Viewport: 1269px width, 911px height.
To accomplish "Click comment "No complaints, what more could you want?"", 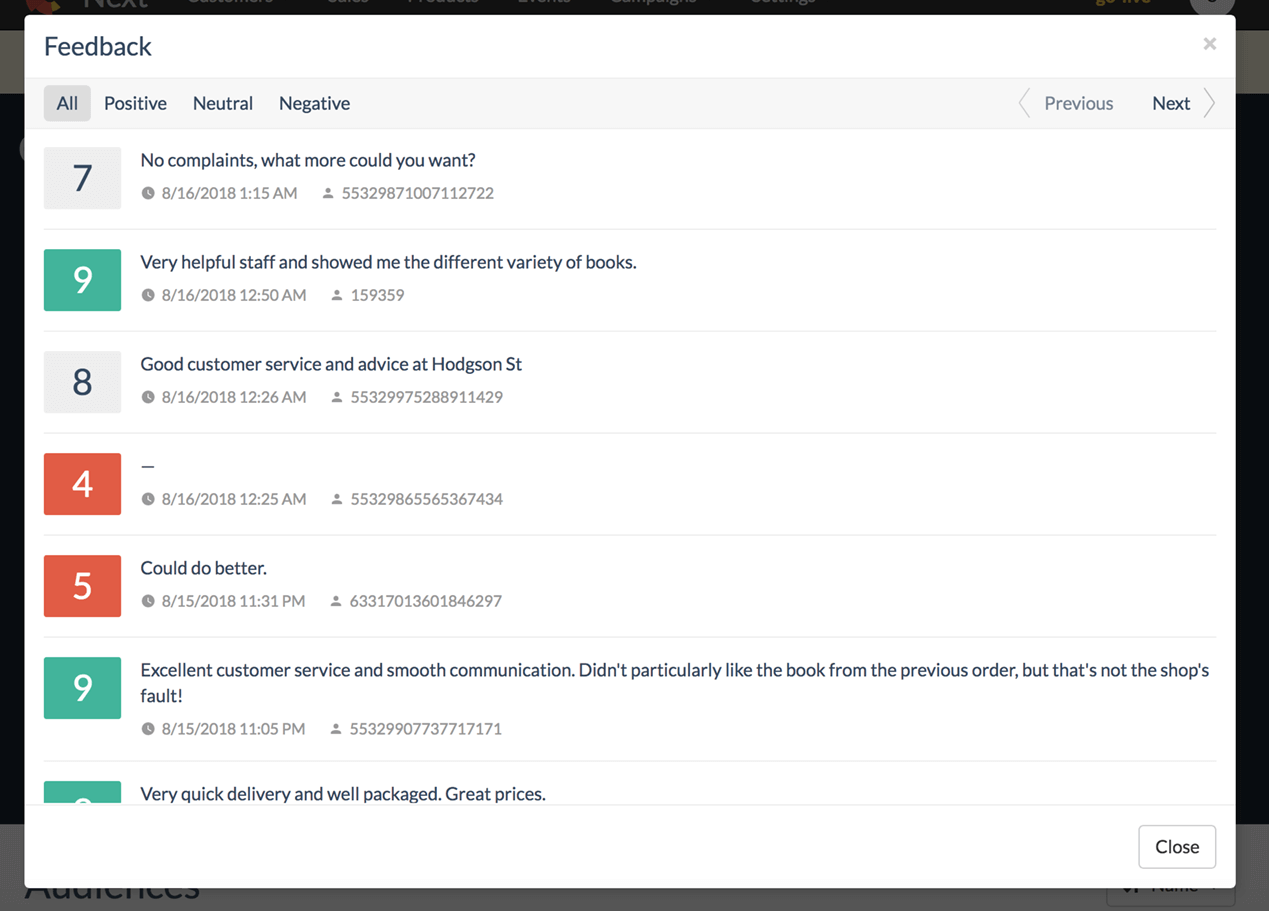I will pyautogui.click(x=308, y=160).
